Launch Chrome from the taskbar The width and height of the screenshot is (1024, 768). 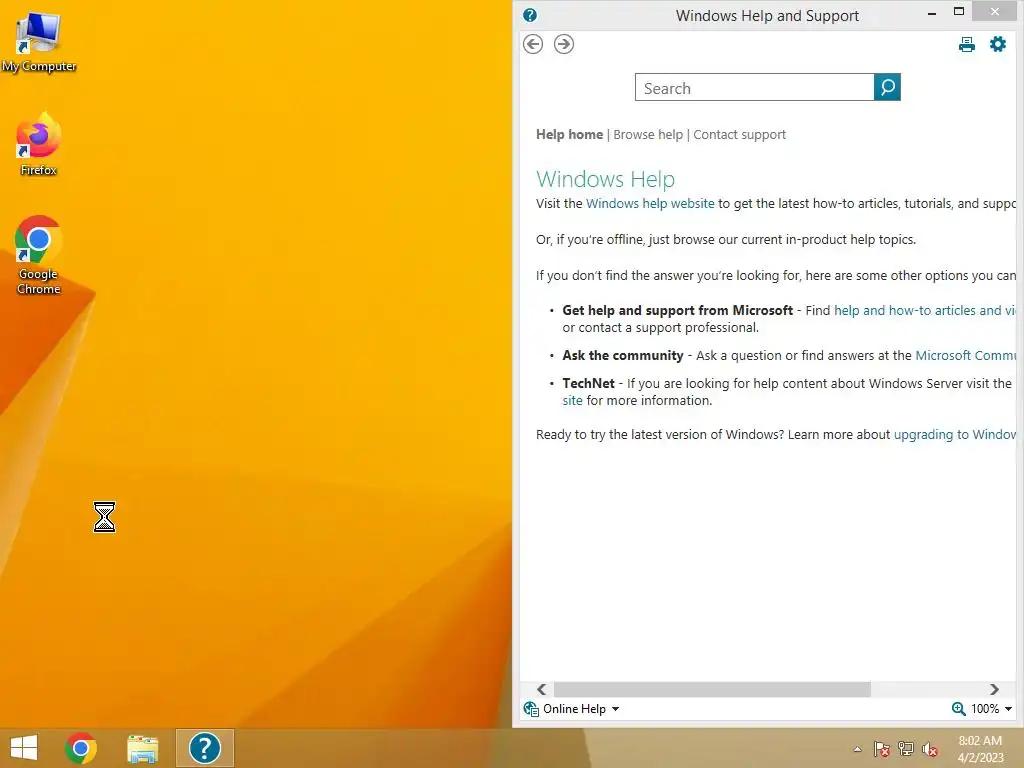81,748
